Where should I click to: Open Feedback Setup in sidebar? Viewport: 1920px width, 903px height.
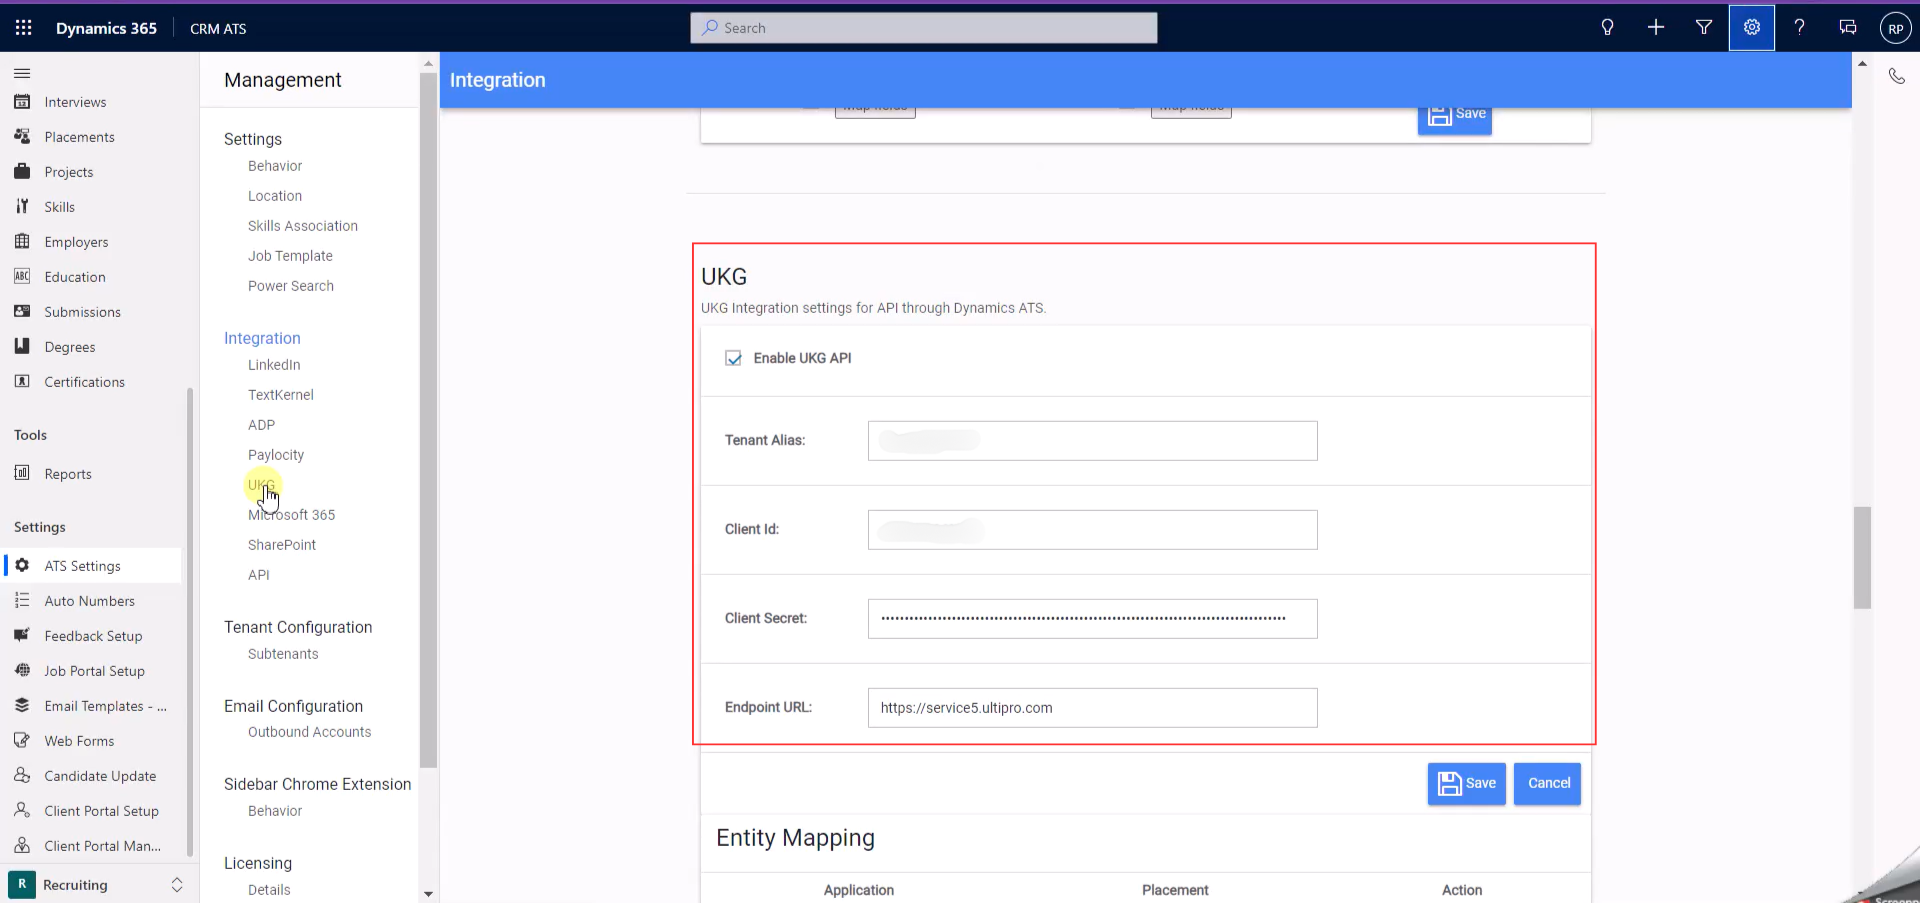pyautogui.click(x=93, y=636)
